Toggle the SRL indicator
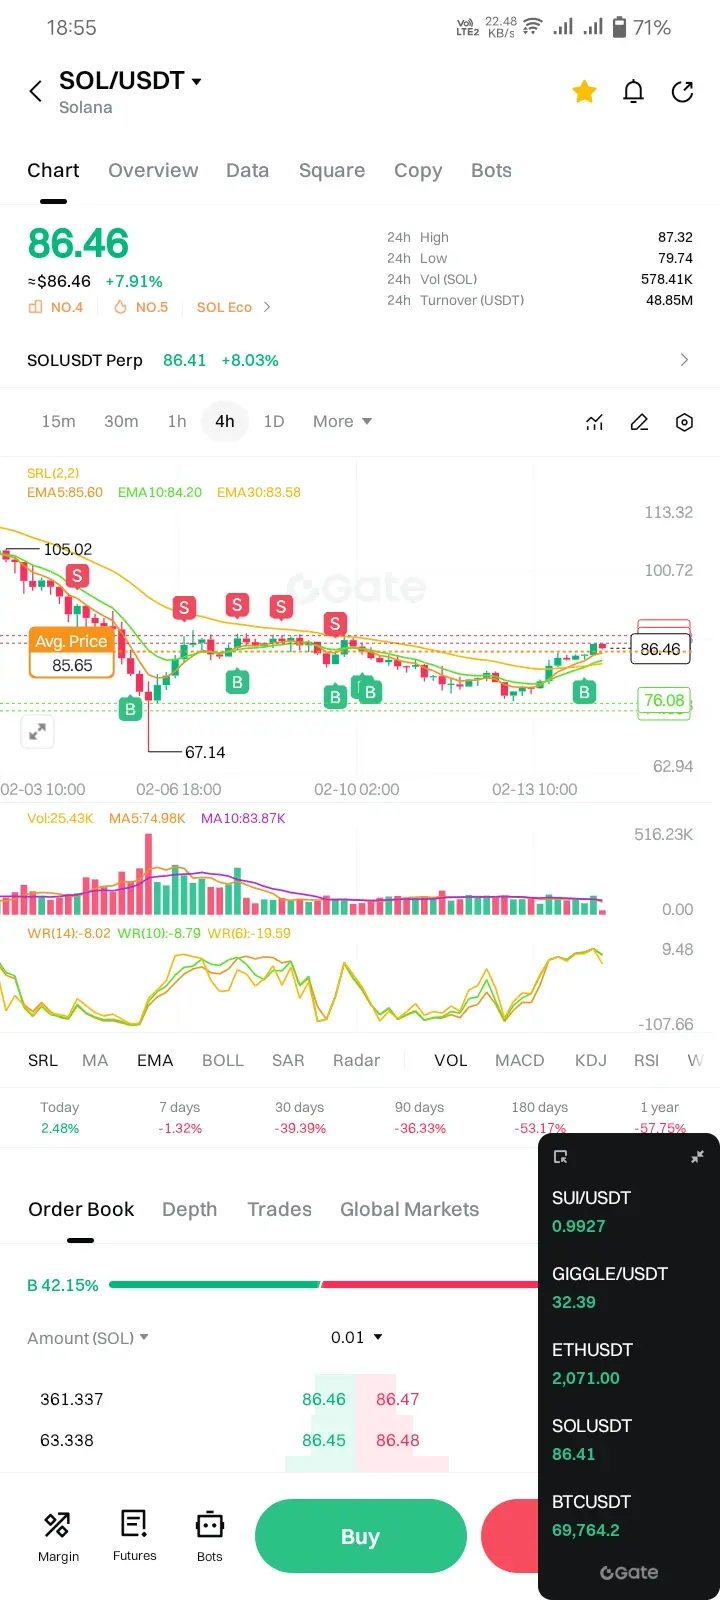Viewport: 720px width, 1600px height. (43, 1060)
